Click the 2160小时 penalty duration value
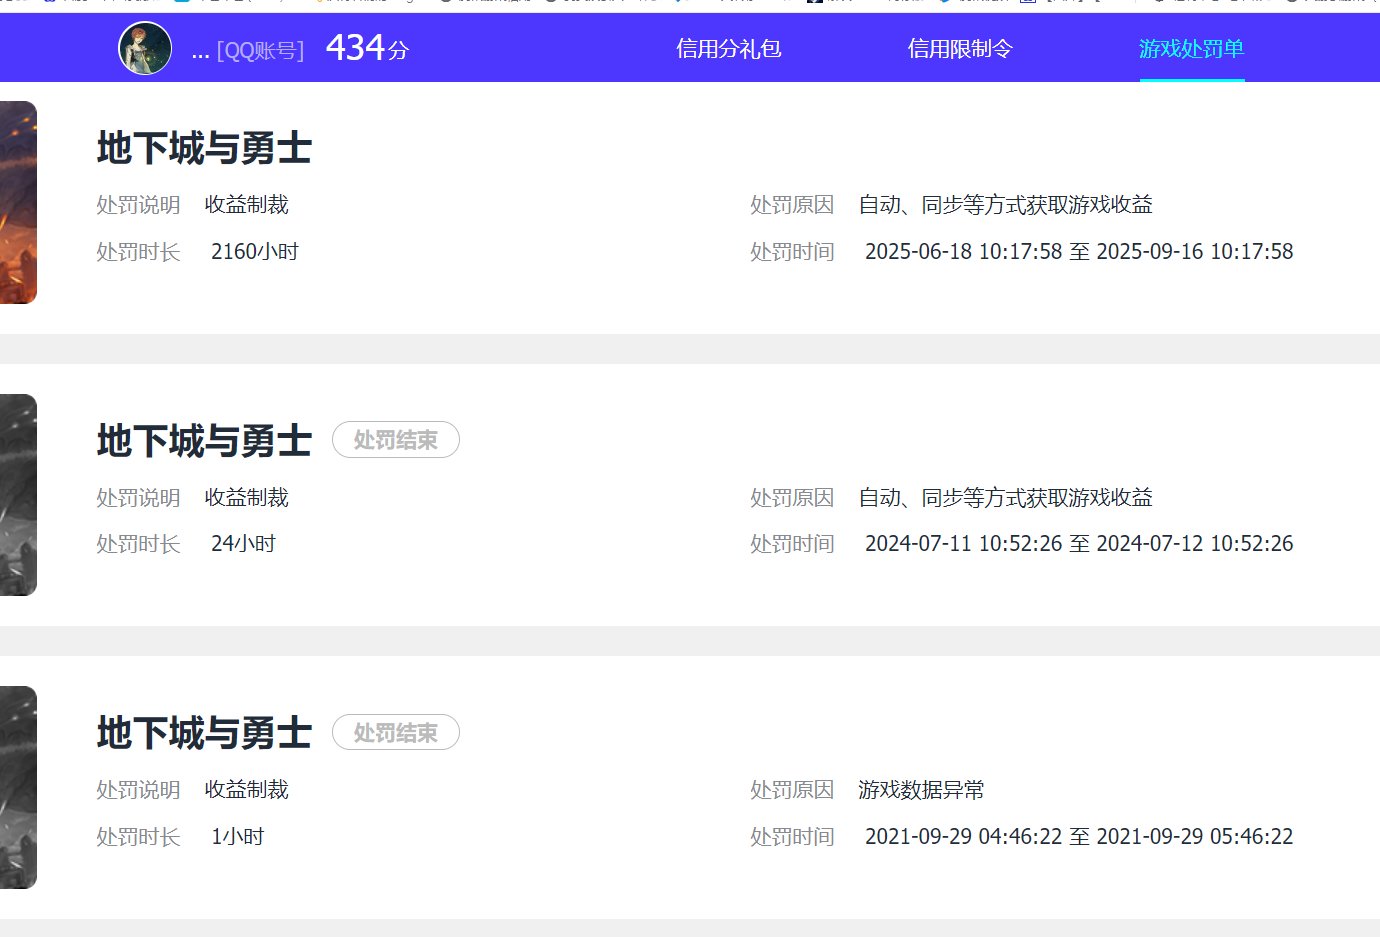This screenshot has height=937, width=1380. 254,252
